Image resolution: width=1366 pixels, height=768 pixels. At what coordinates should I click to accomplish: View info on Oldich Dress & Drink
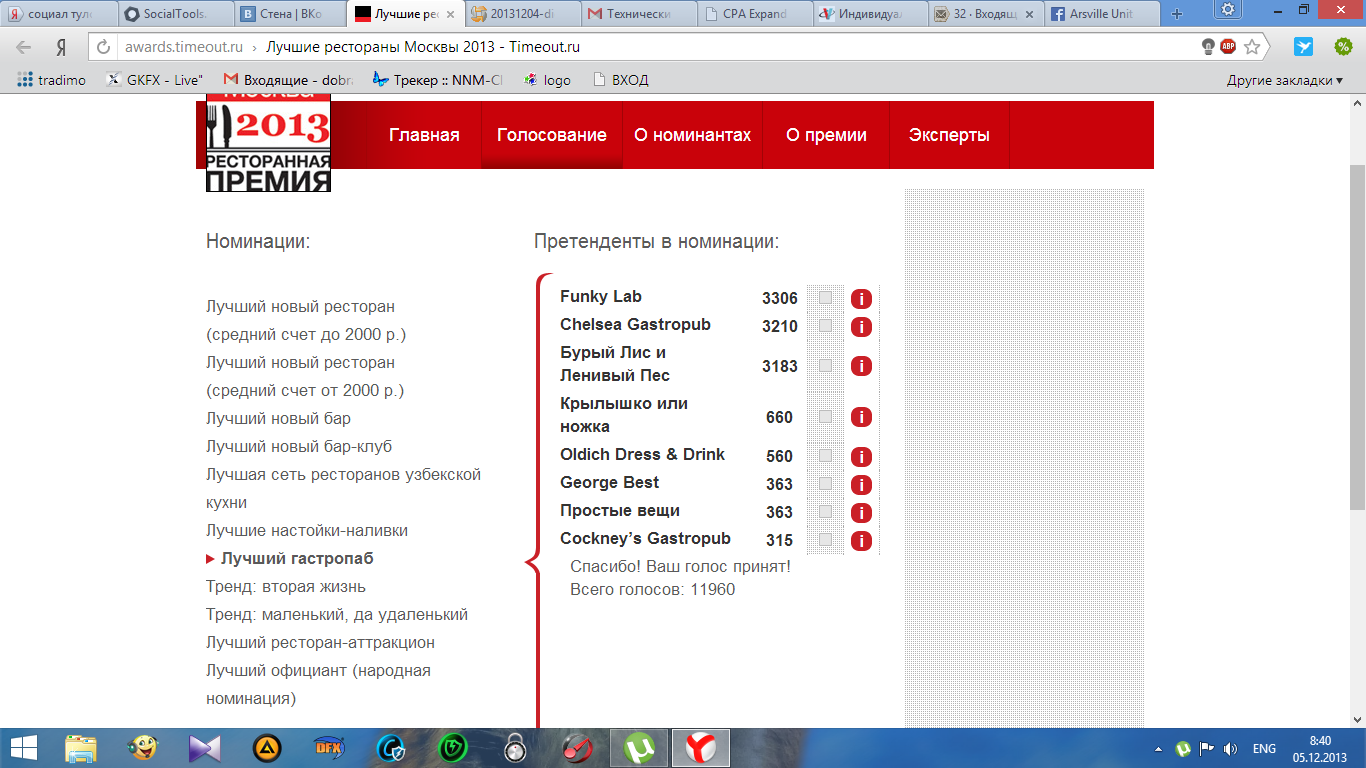pyautogui.click(x=861, y=457)
